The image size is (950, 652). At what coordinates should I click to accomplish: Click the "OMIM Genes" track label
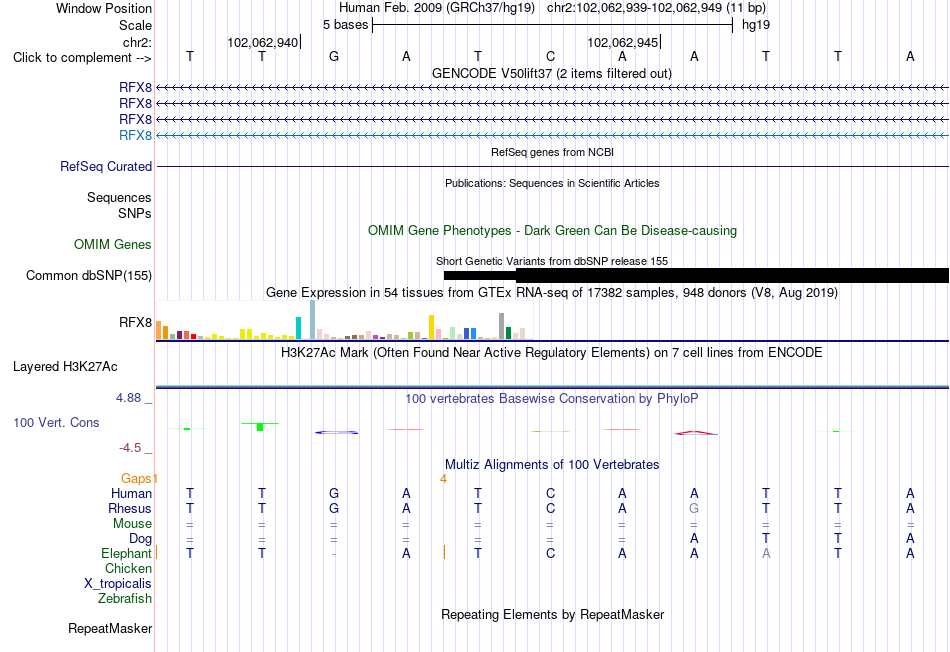pyautogui.click(x=113, y=244)
